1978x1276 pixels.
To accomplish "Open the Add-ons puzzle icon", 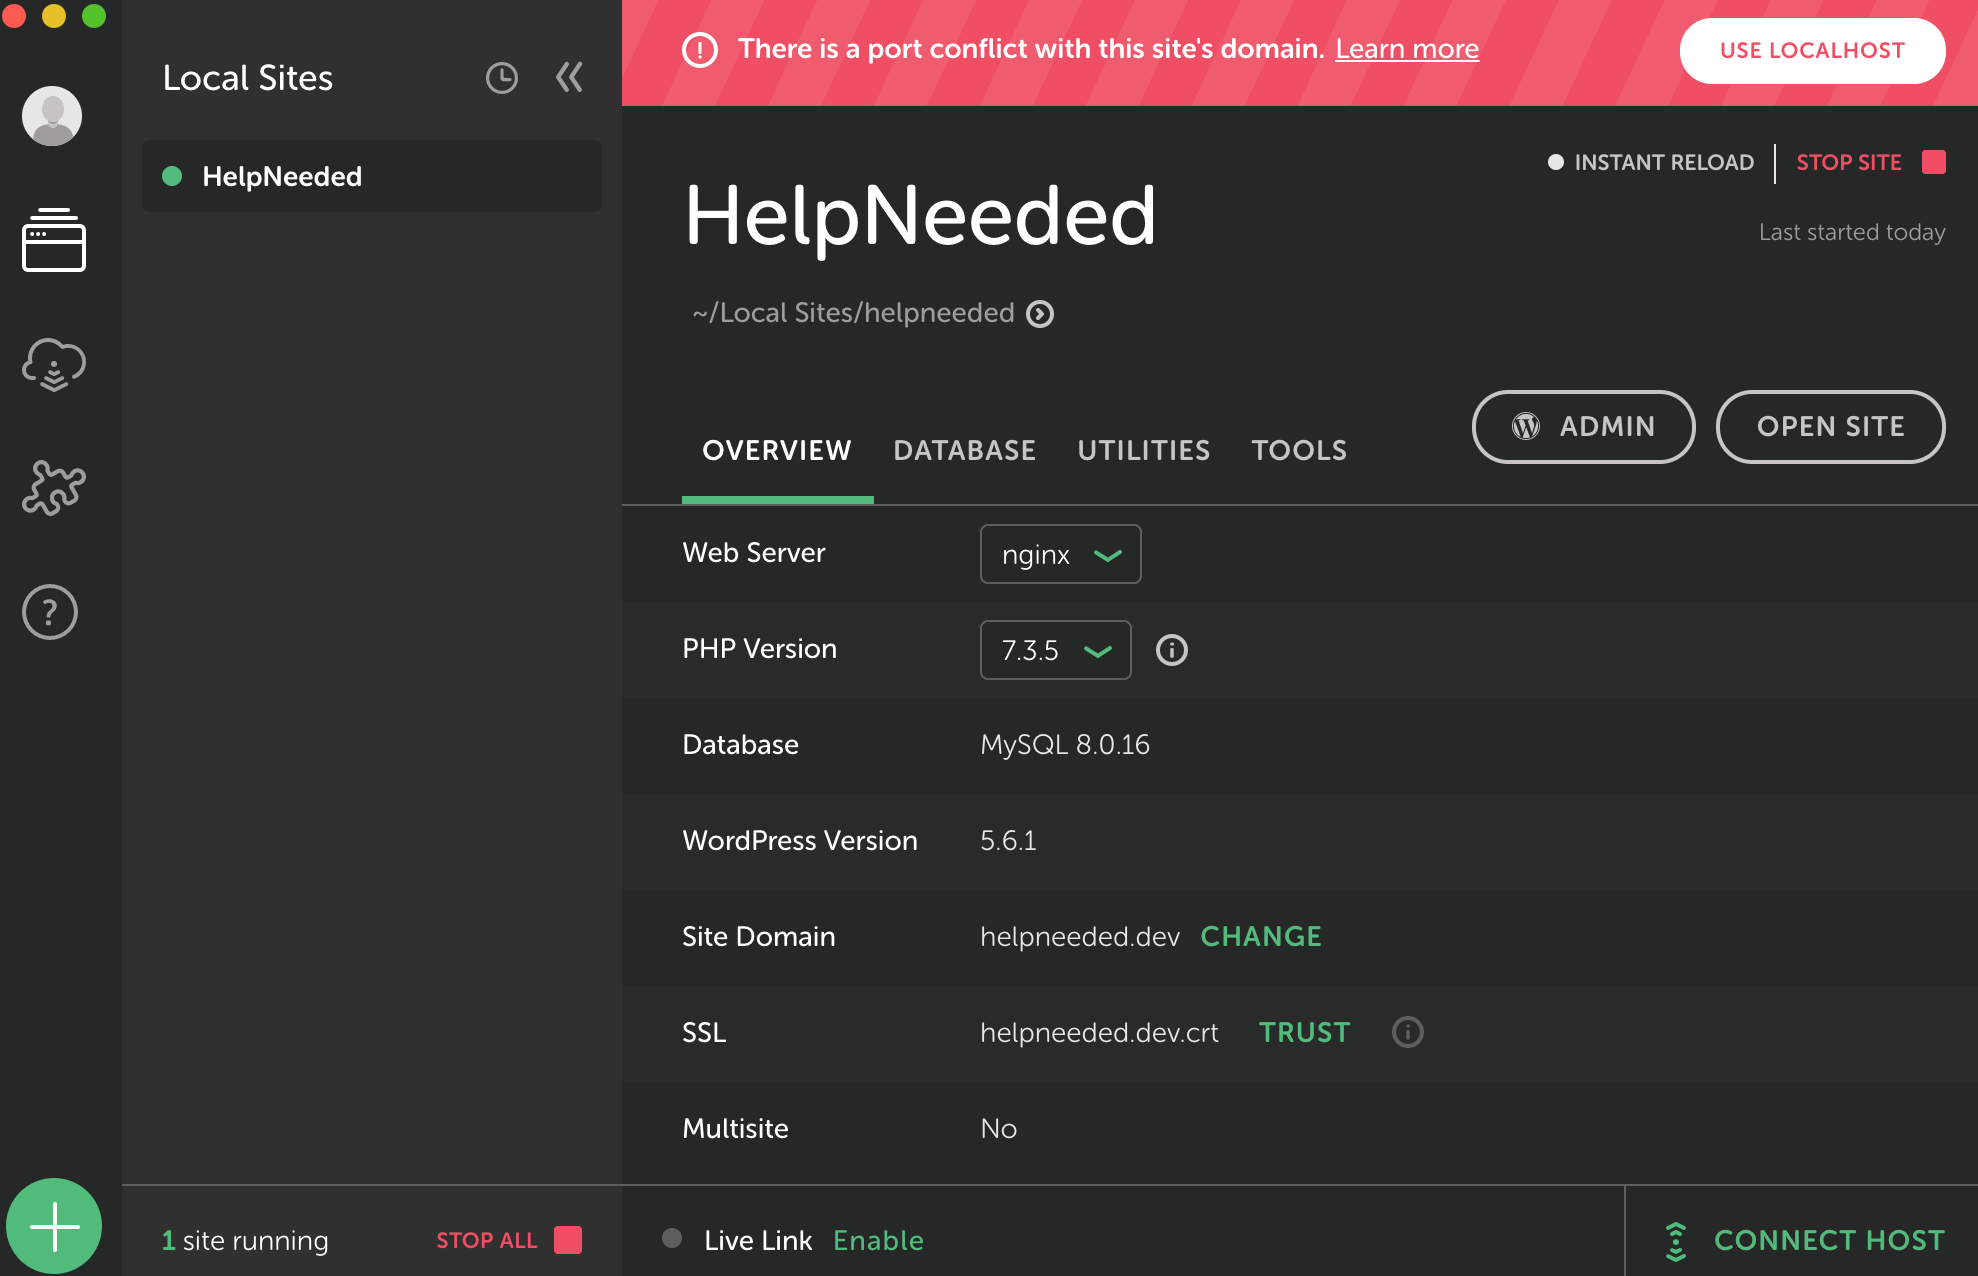I will [54, 488].
